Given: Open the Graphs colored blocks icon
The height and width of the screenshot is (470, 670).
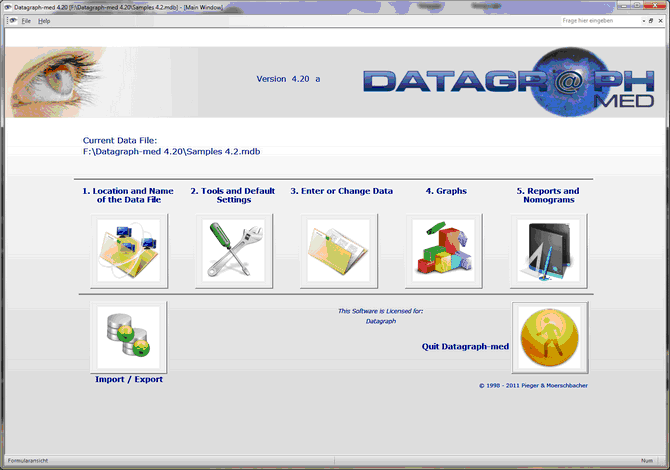Looking at the screenshot, I should [x=444, y=251].
